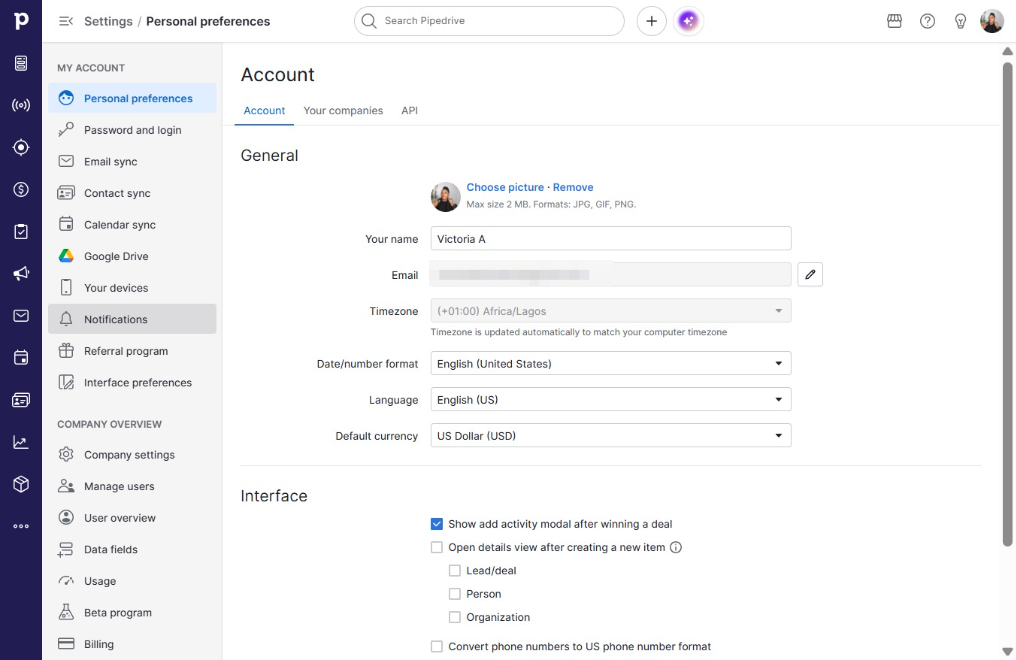The image size is (1016, 660).
Task: Open the AI assistant sparkle icon
Action: (x=688, y=21)
